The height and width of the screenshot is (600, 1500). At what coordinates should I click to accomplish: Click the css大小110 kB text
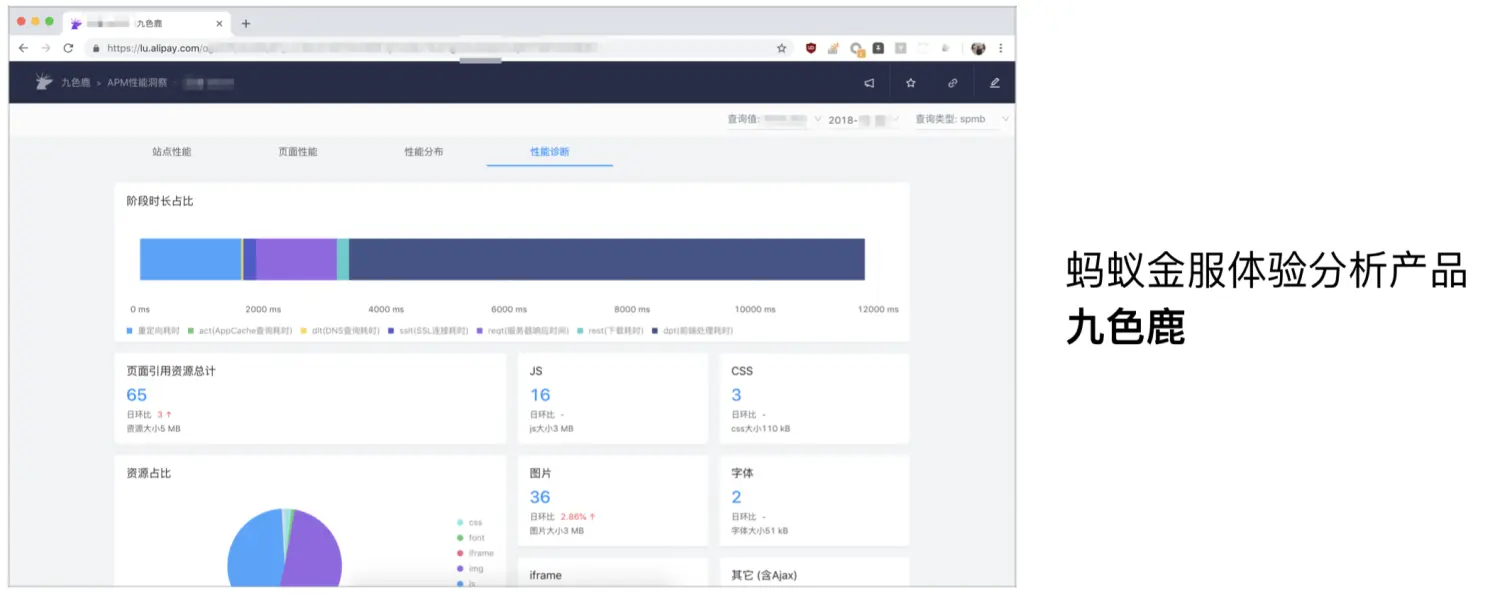tap(761, 429)
